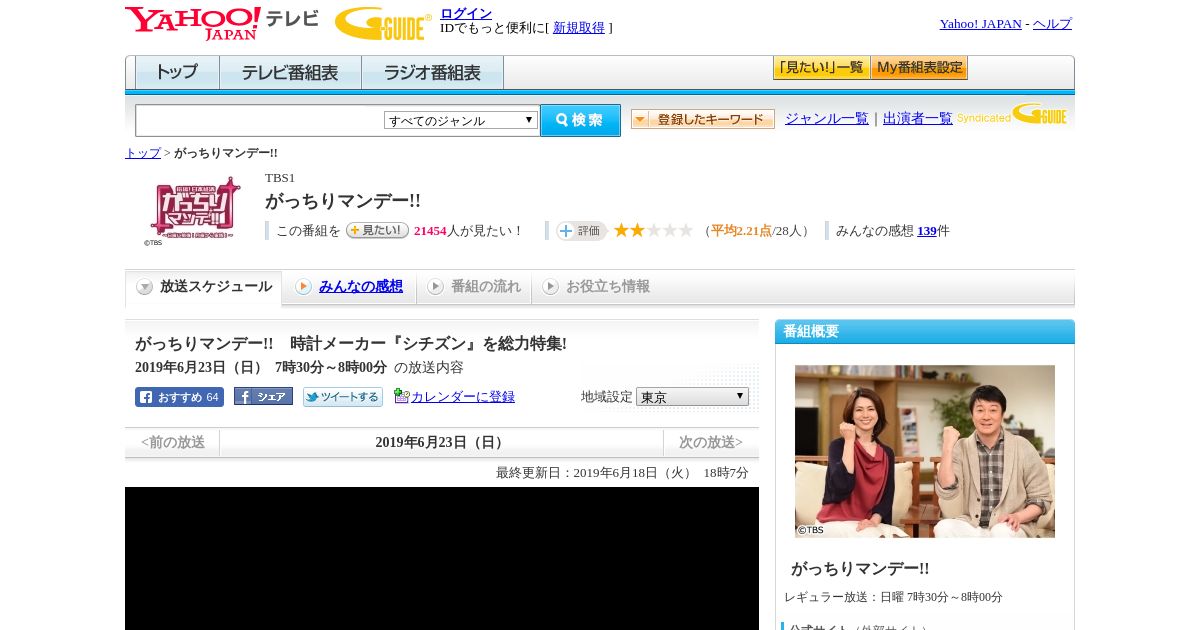The height and width of the screenshot is (630, 1200).
Task: Click the がっちりマンデー!! hosts photo thumbnail
Action: [925, 451]
